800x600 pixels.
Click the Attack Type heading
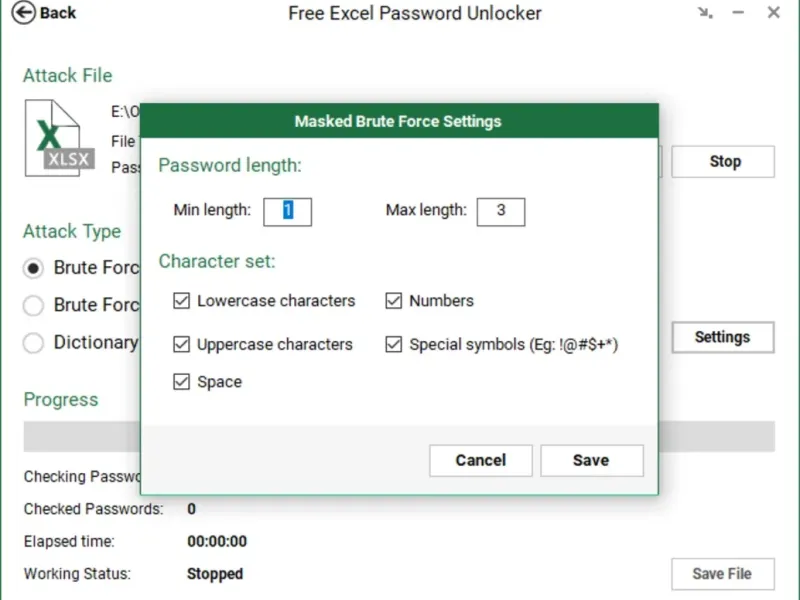(72, 231)
